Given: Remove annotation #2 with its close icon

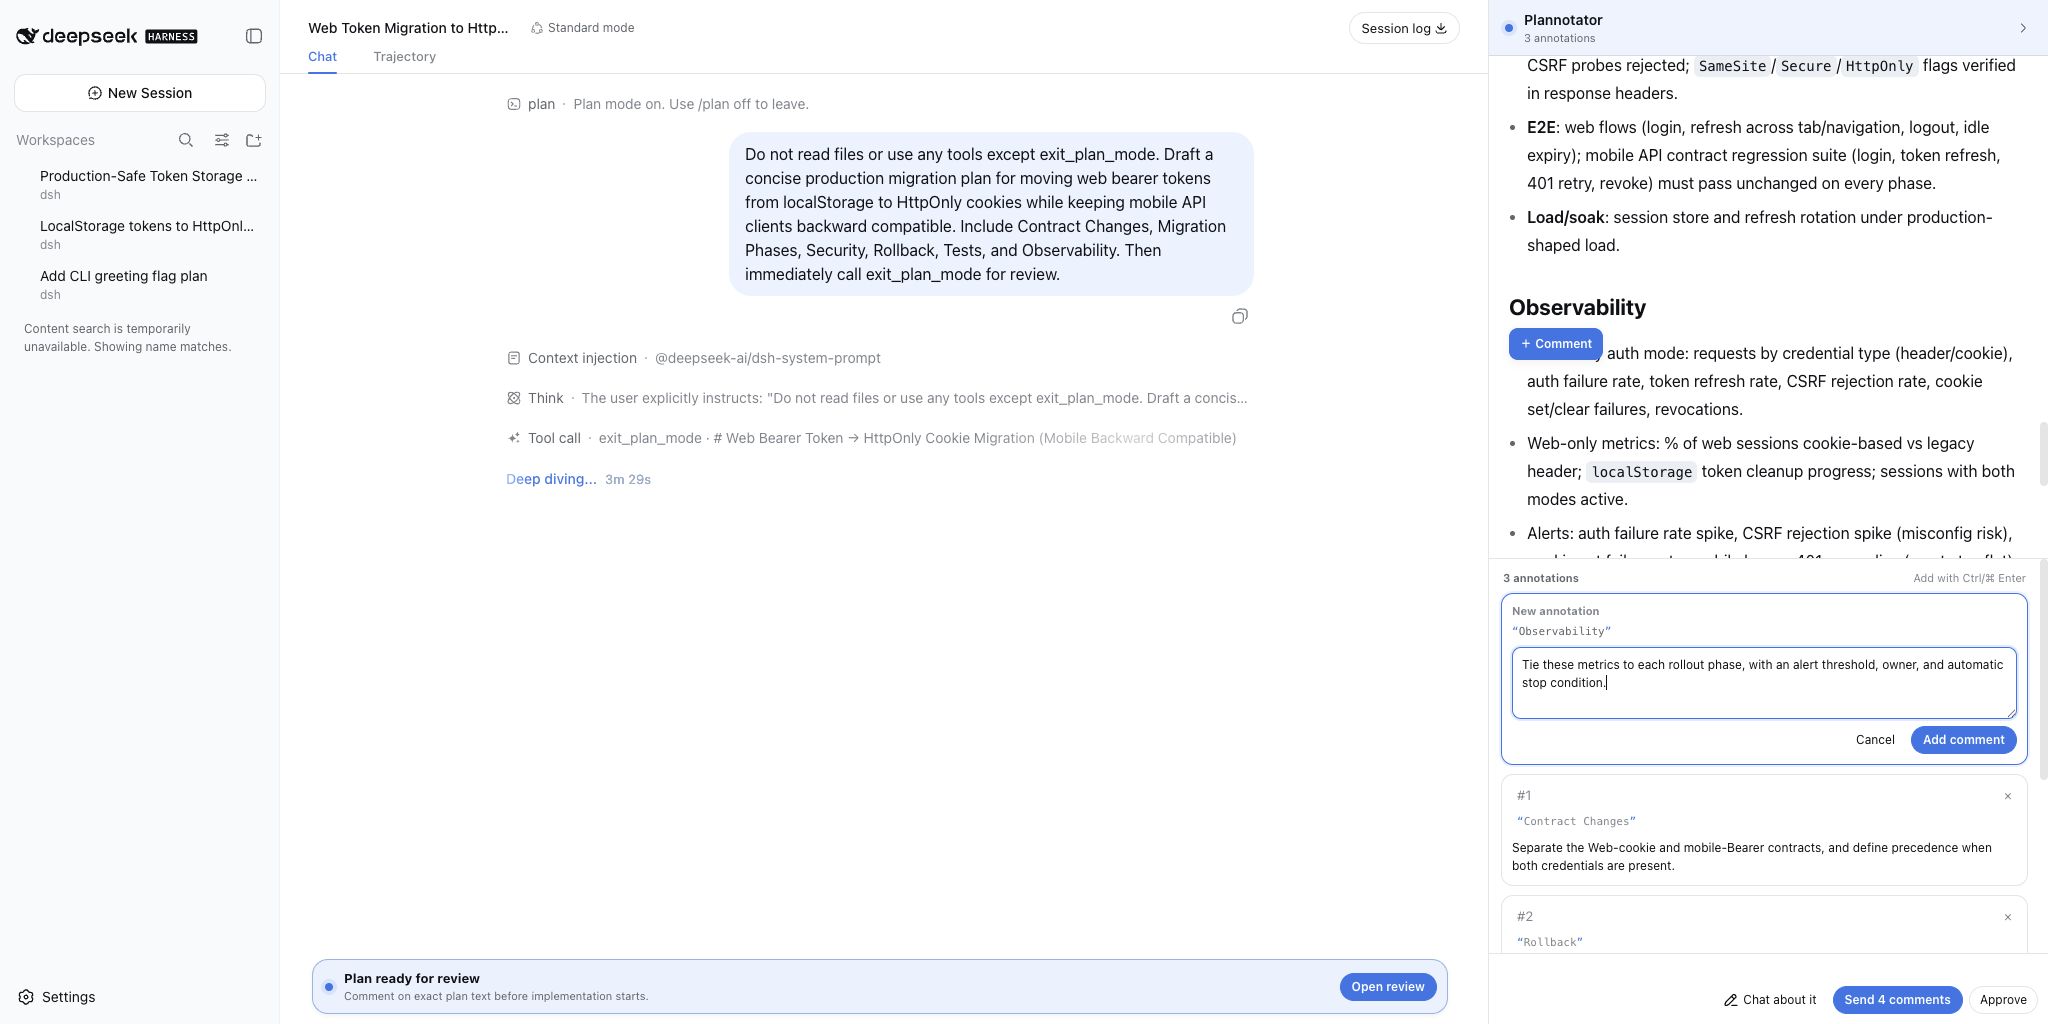Looking at the screenshot, I should click(x=2007, y=918).
